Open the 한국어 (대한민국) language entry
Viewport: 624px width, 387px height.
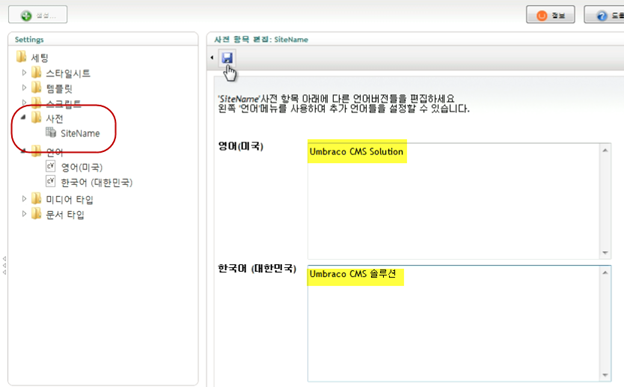click(x=97, y=182)
